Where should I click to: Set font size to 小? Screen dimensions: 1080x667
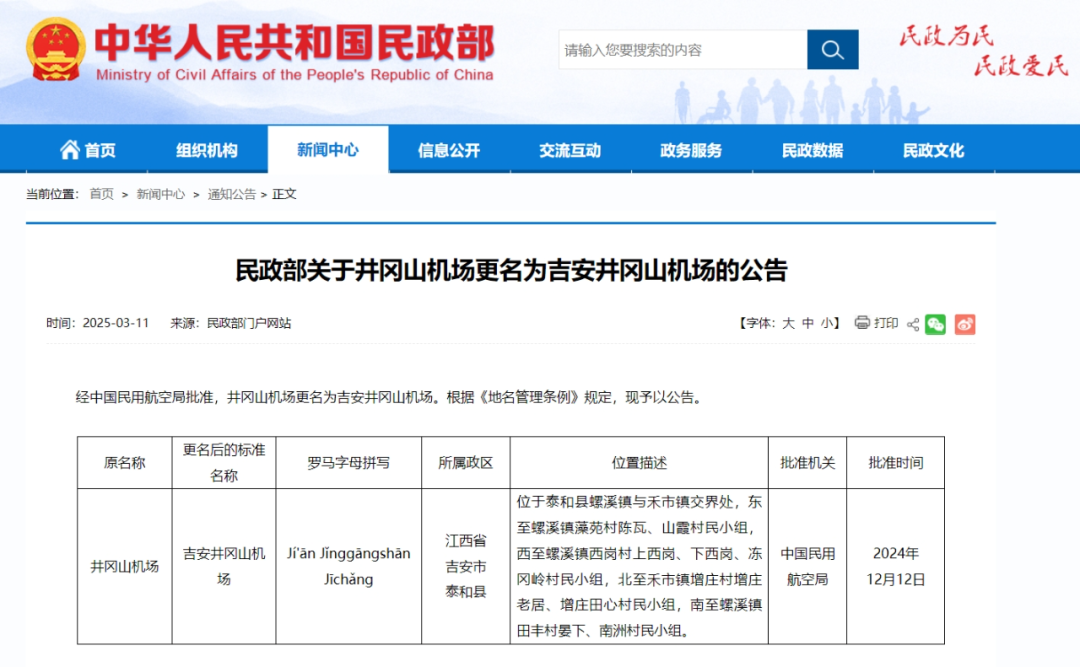(x=827, y=323)
